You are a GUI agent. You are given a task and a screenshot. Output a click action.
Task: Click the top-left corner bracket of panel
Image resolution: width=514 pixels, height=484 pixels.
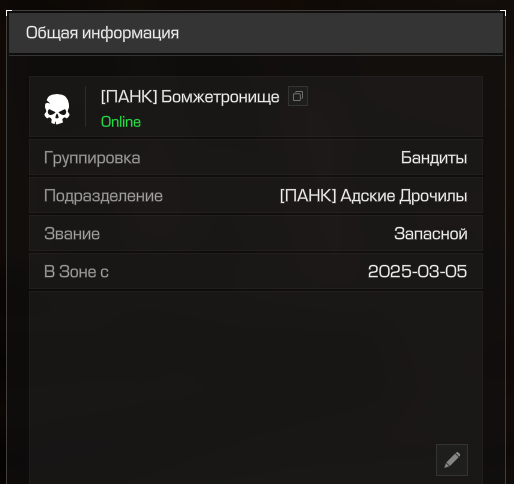[x=9, y=13]
